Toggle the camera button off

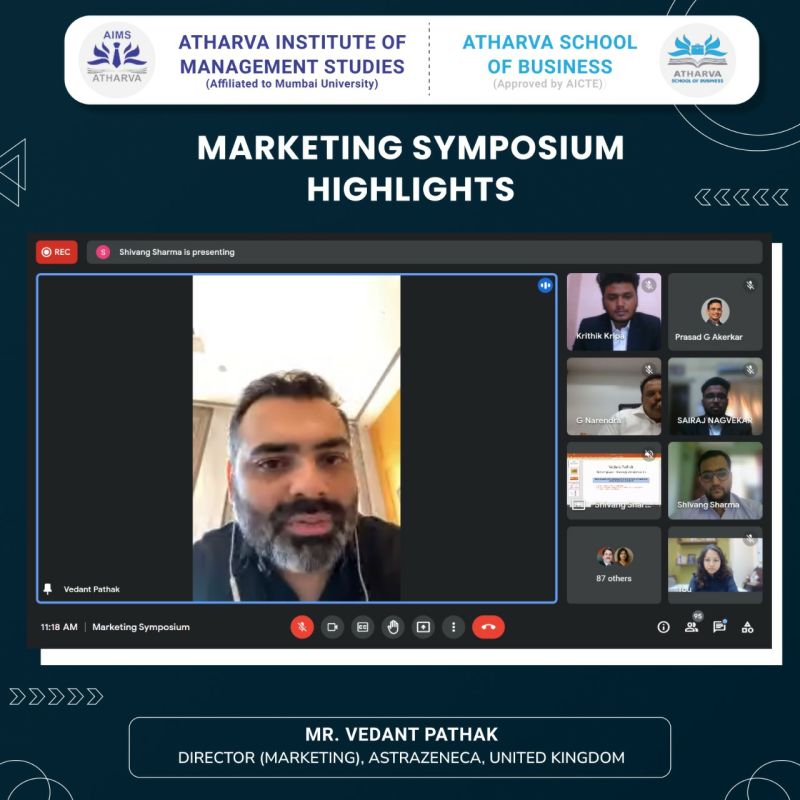coord(332,627)
